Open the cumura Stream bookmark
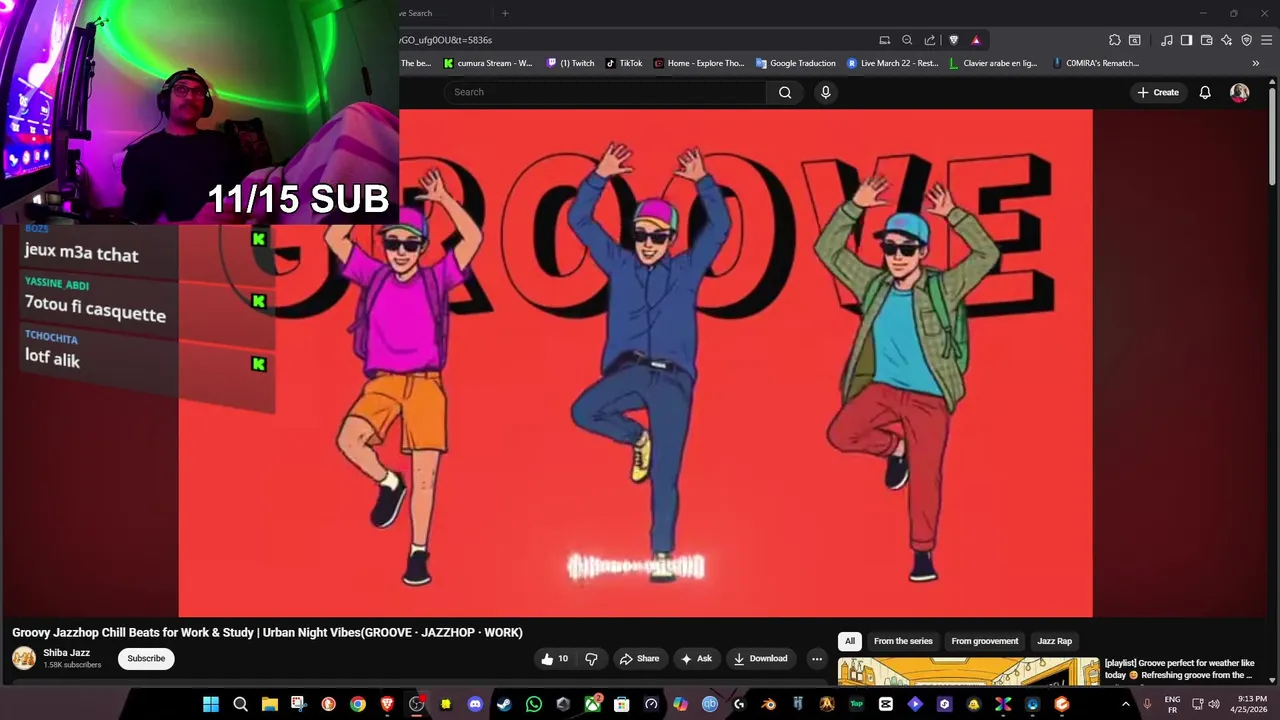 click(488, 63)
